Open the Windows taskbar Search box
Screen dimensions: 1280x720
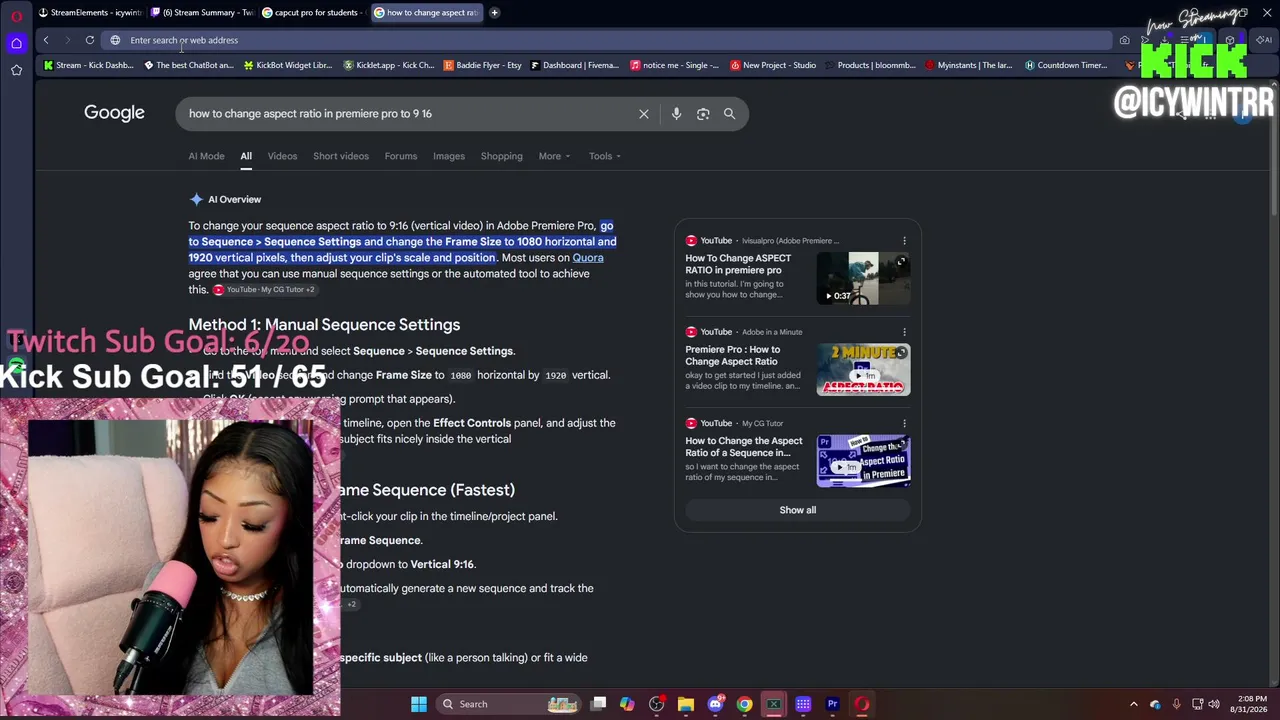coord(510,704)
